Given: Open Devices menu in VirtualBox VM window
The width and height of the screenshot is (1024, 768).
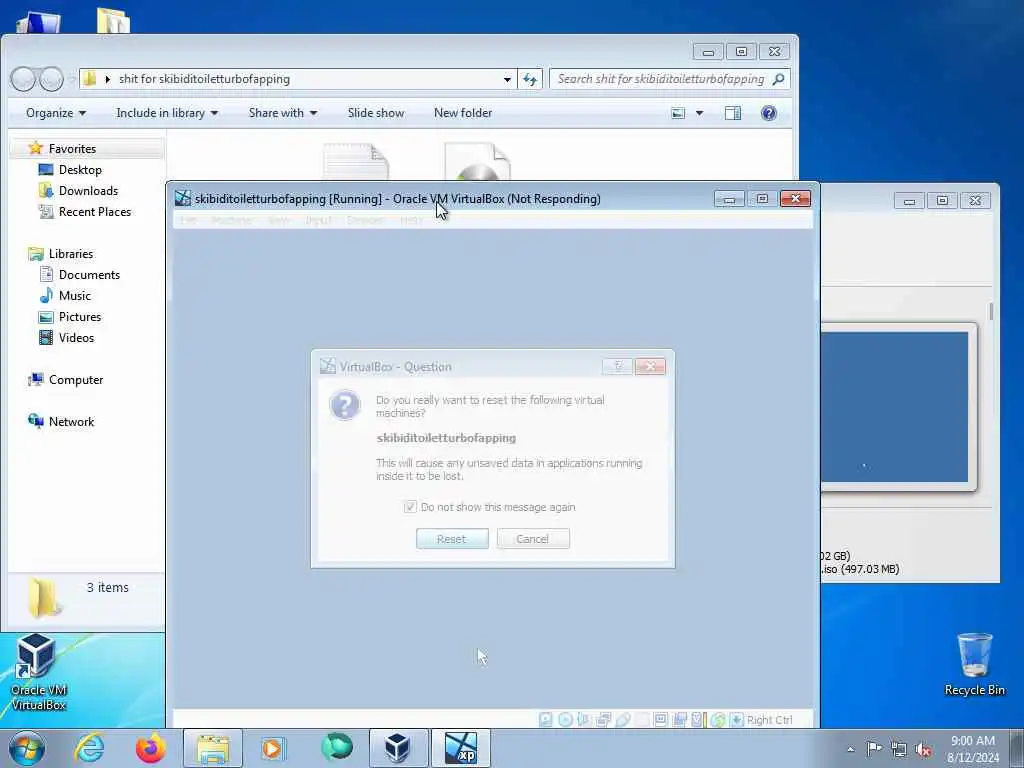Looking at the screenshot, I should click(x=365, y=220).
